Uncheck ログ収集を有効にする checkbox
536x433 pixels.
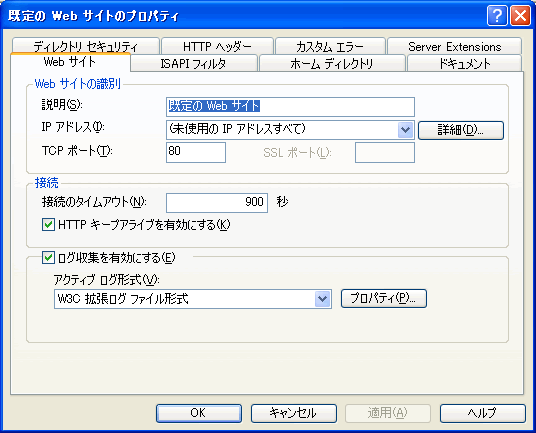click(x=48, y=257)
